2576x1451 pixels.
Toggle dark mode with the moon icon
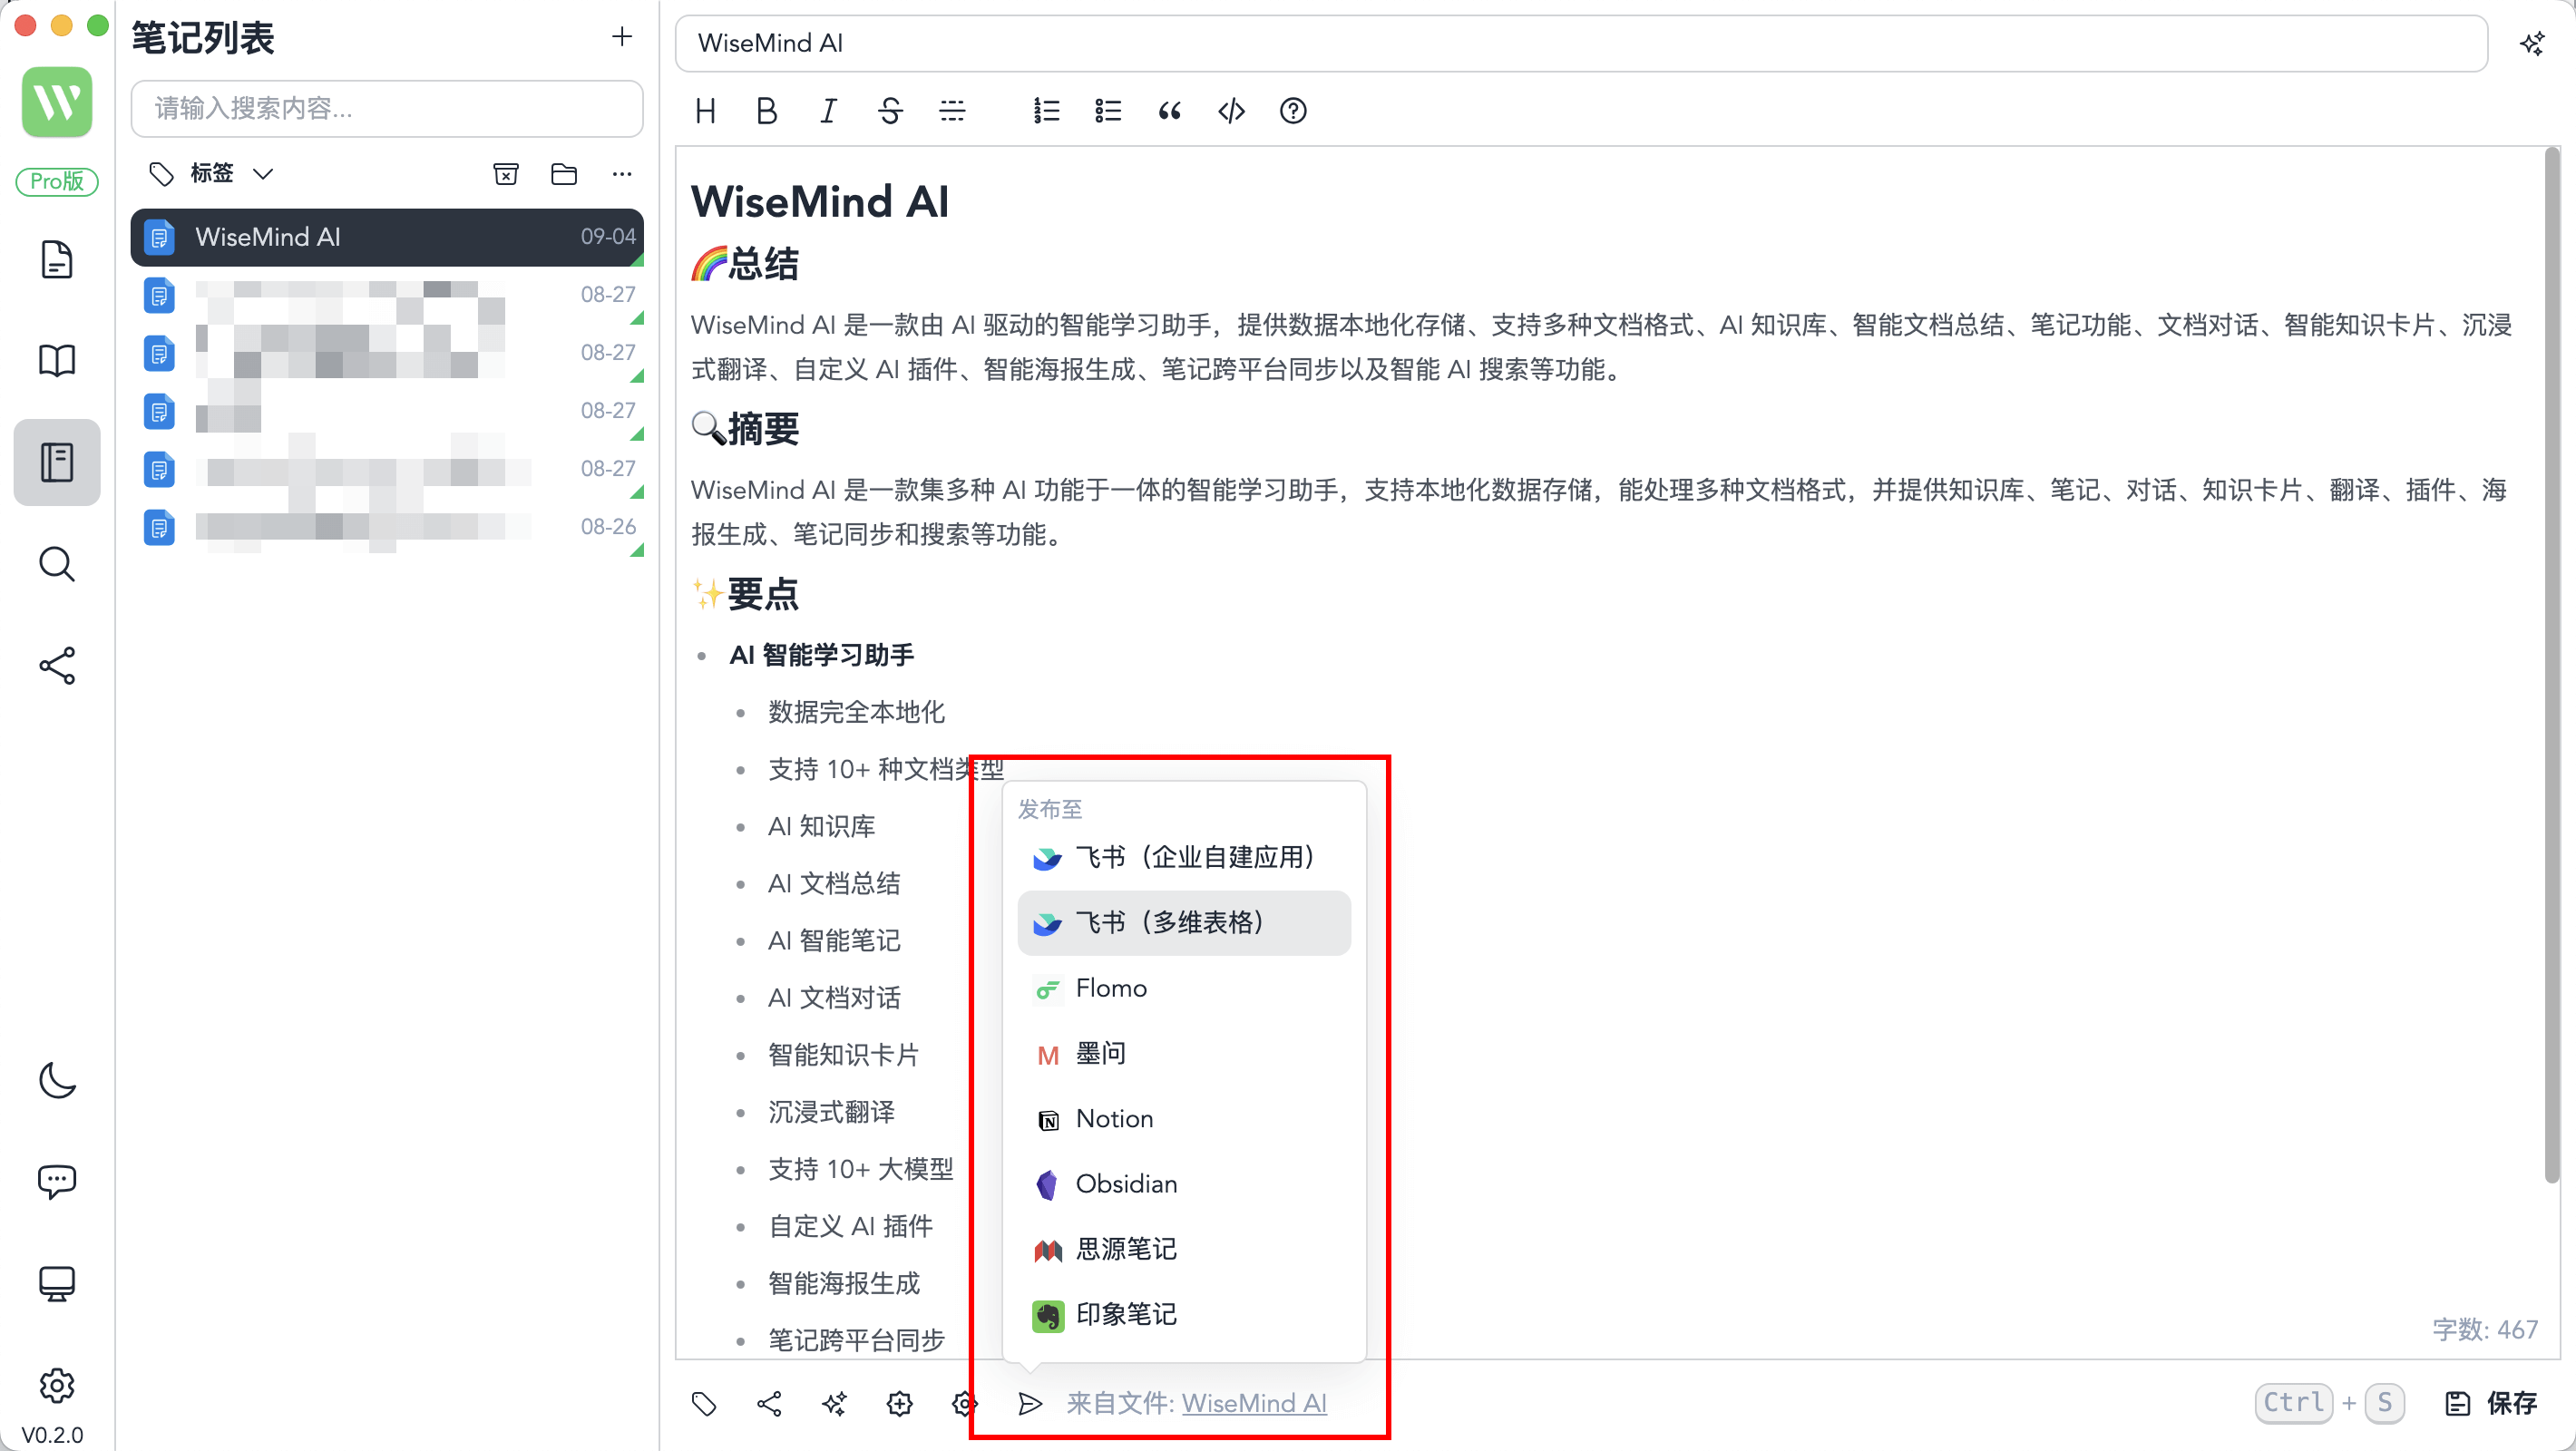[56, 1081]
